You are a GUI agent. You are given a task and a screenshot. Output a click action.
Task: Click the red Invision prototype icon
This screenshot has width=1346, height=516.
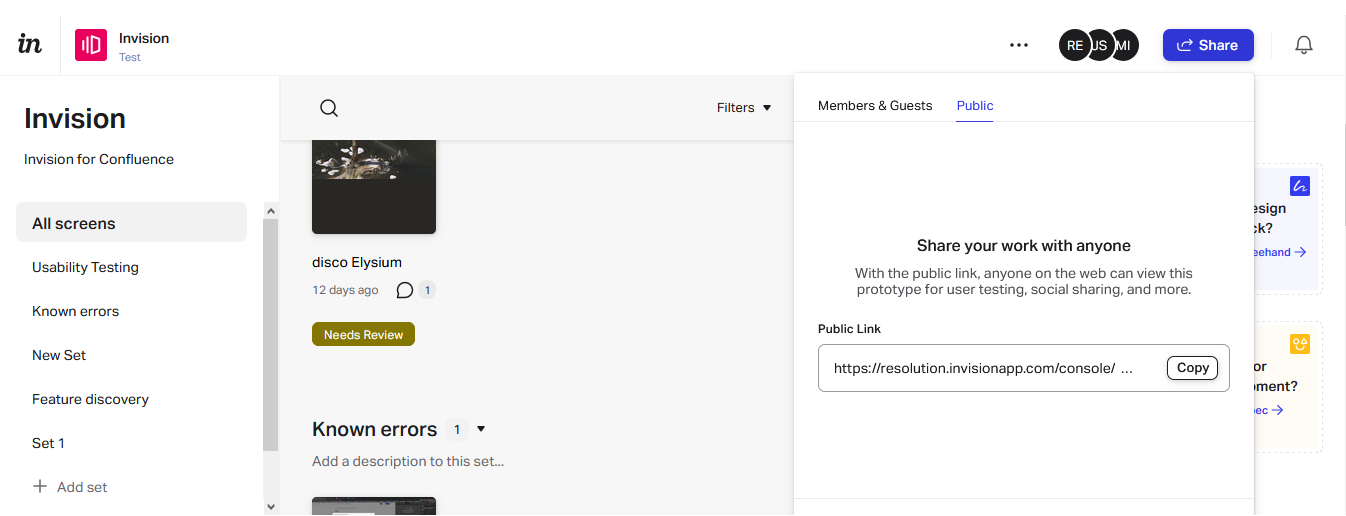tap(91, 45)
